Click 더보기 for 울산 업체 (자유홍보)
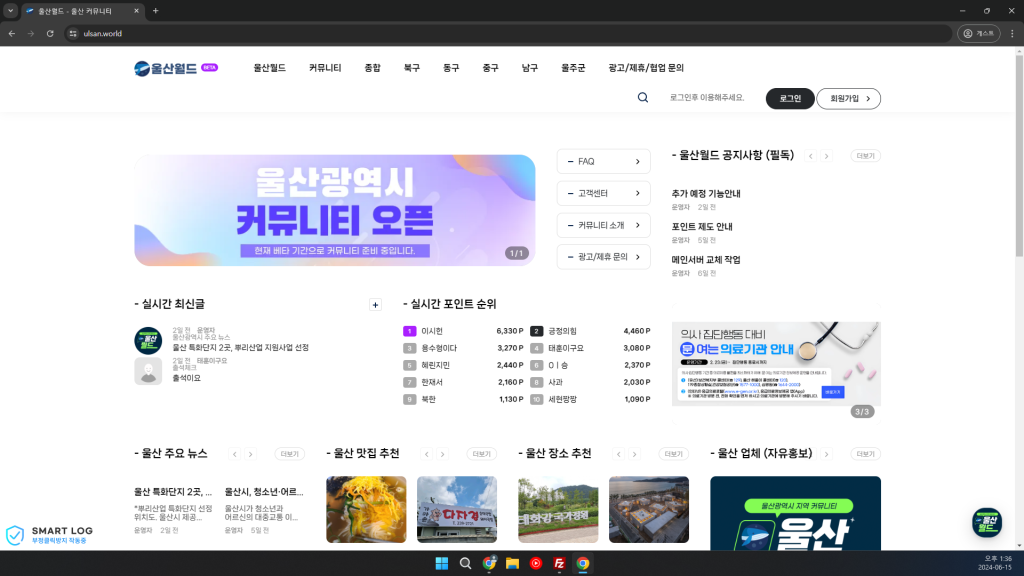The image size is (1024, 576). click(865, 454)
